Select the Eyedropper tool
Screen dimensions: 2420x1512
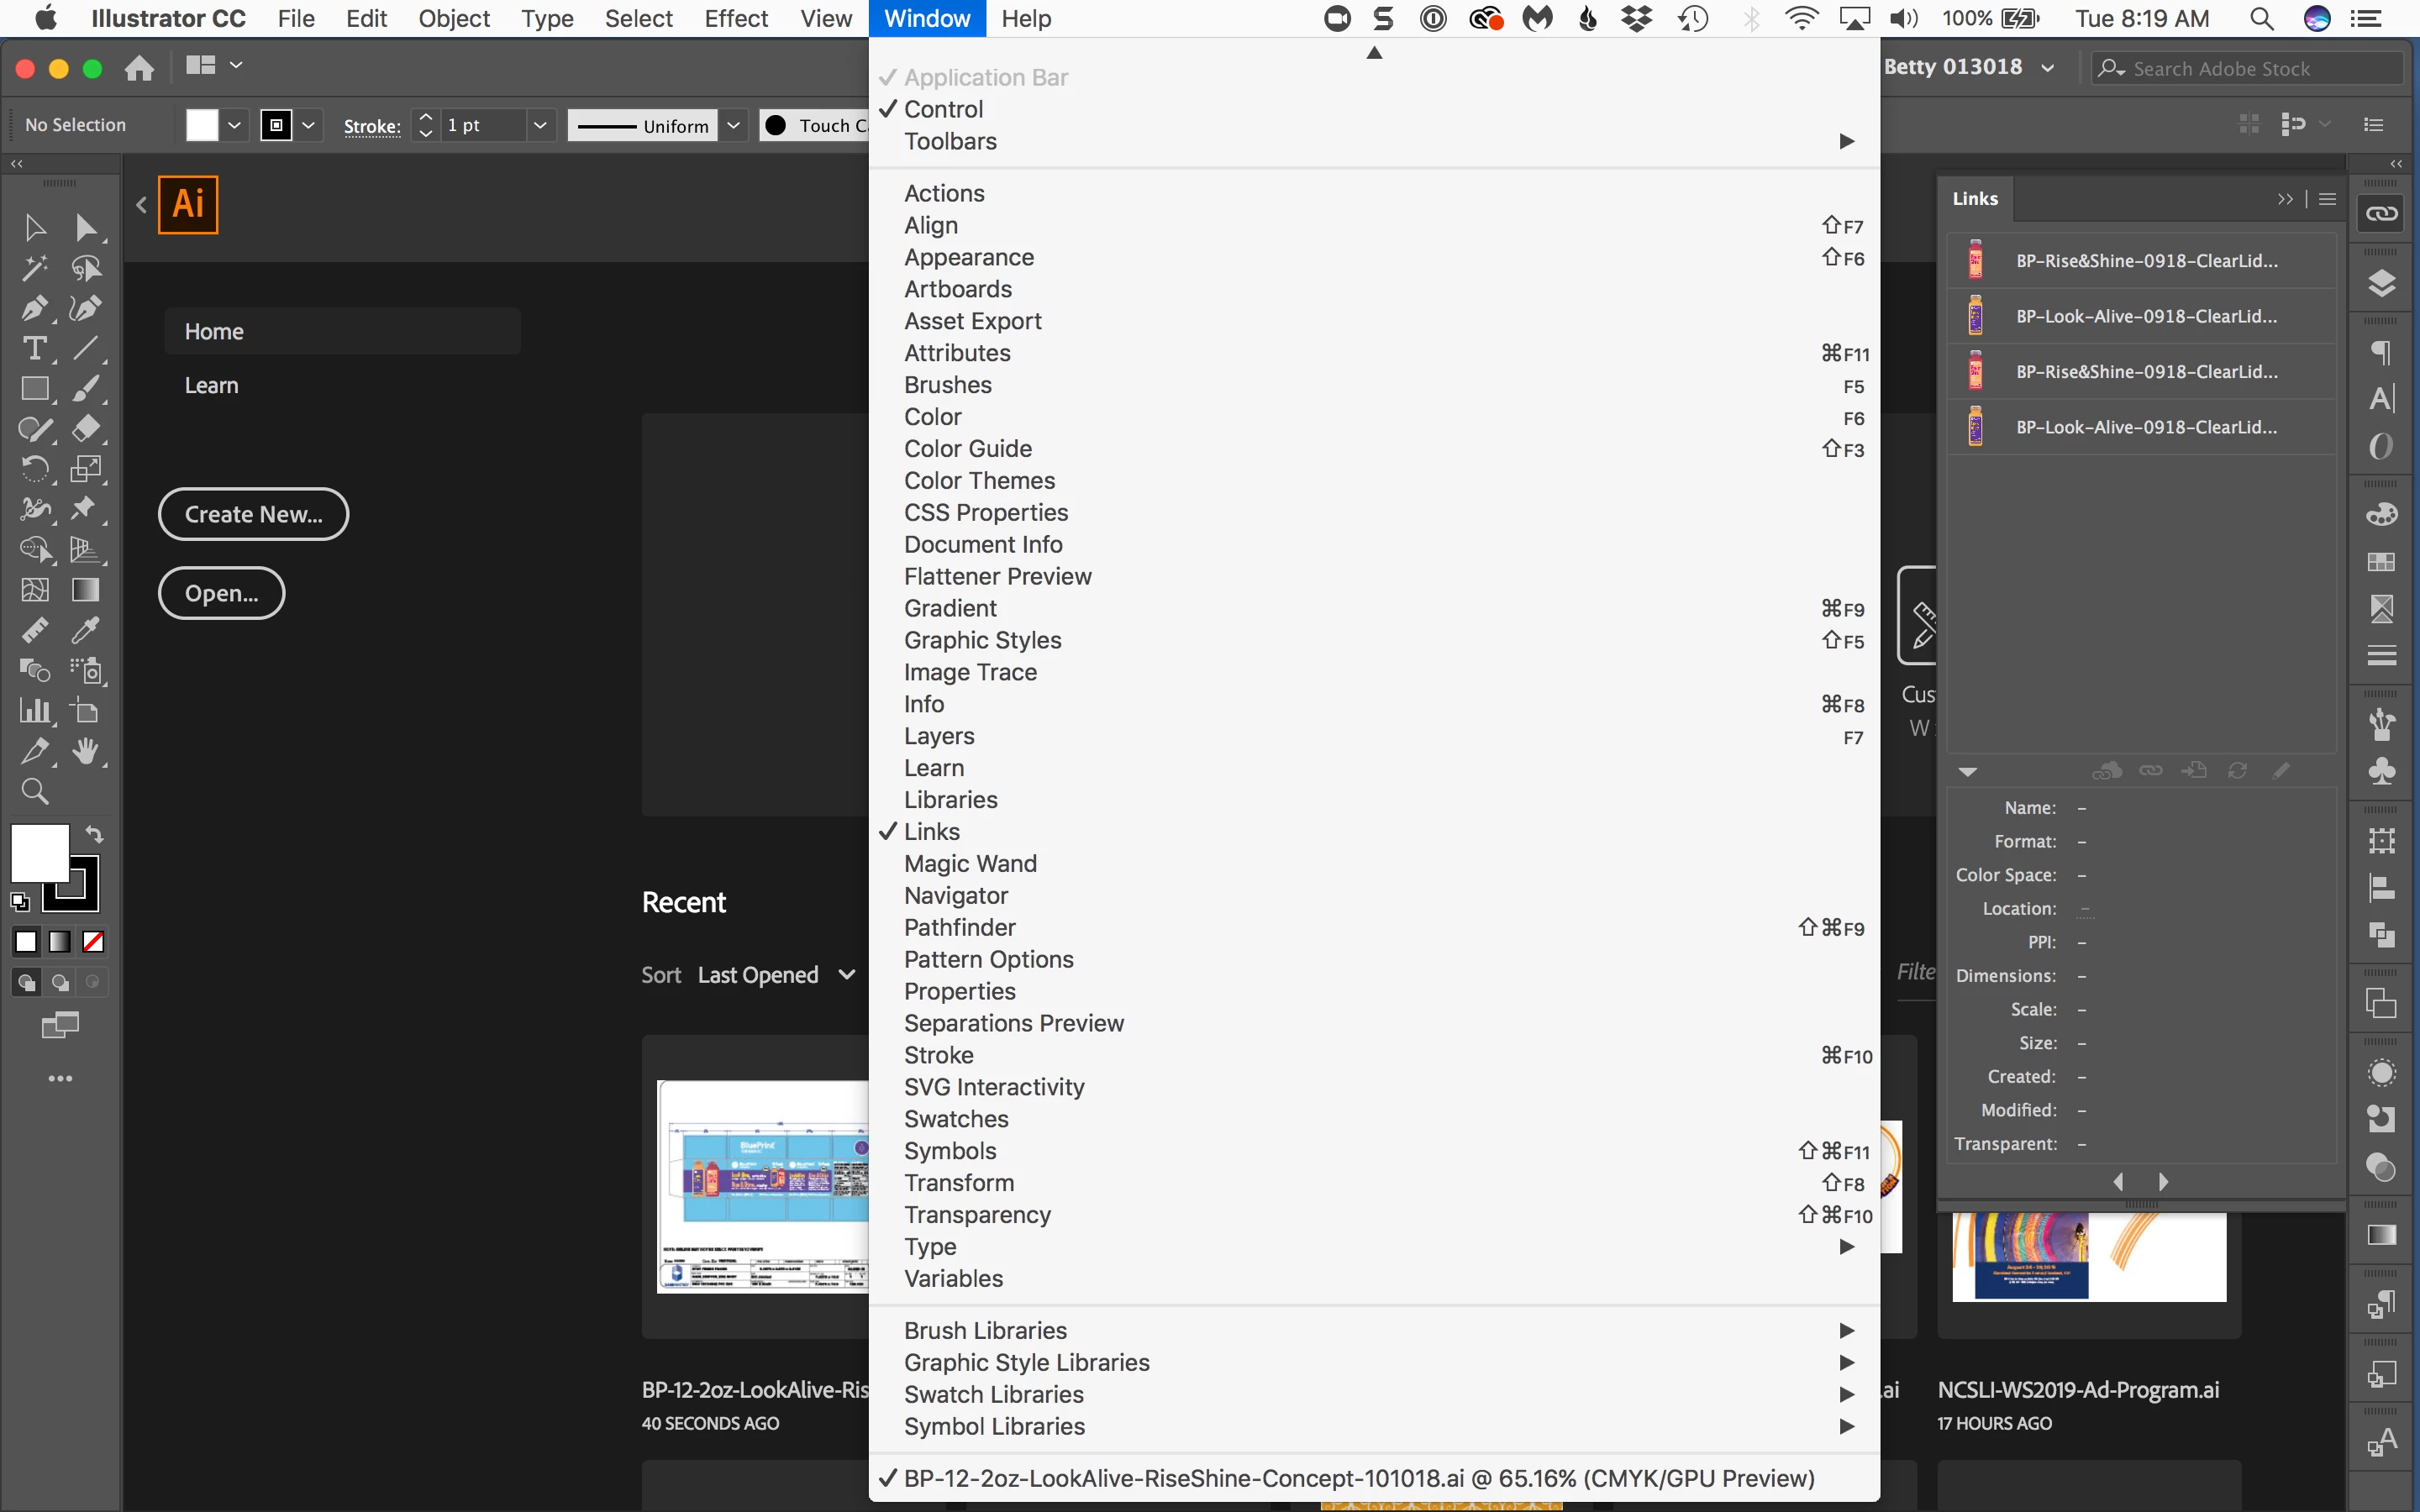pos(86,630)
